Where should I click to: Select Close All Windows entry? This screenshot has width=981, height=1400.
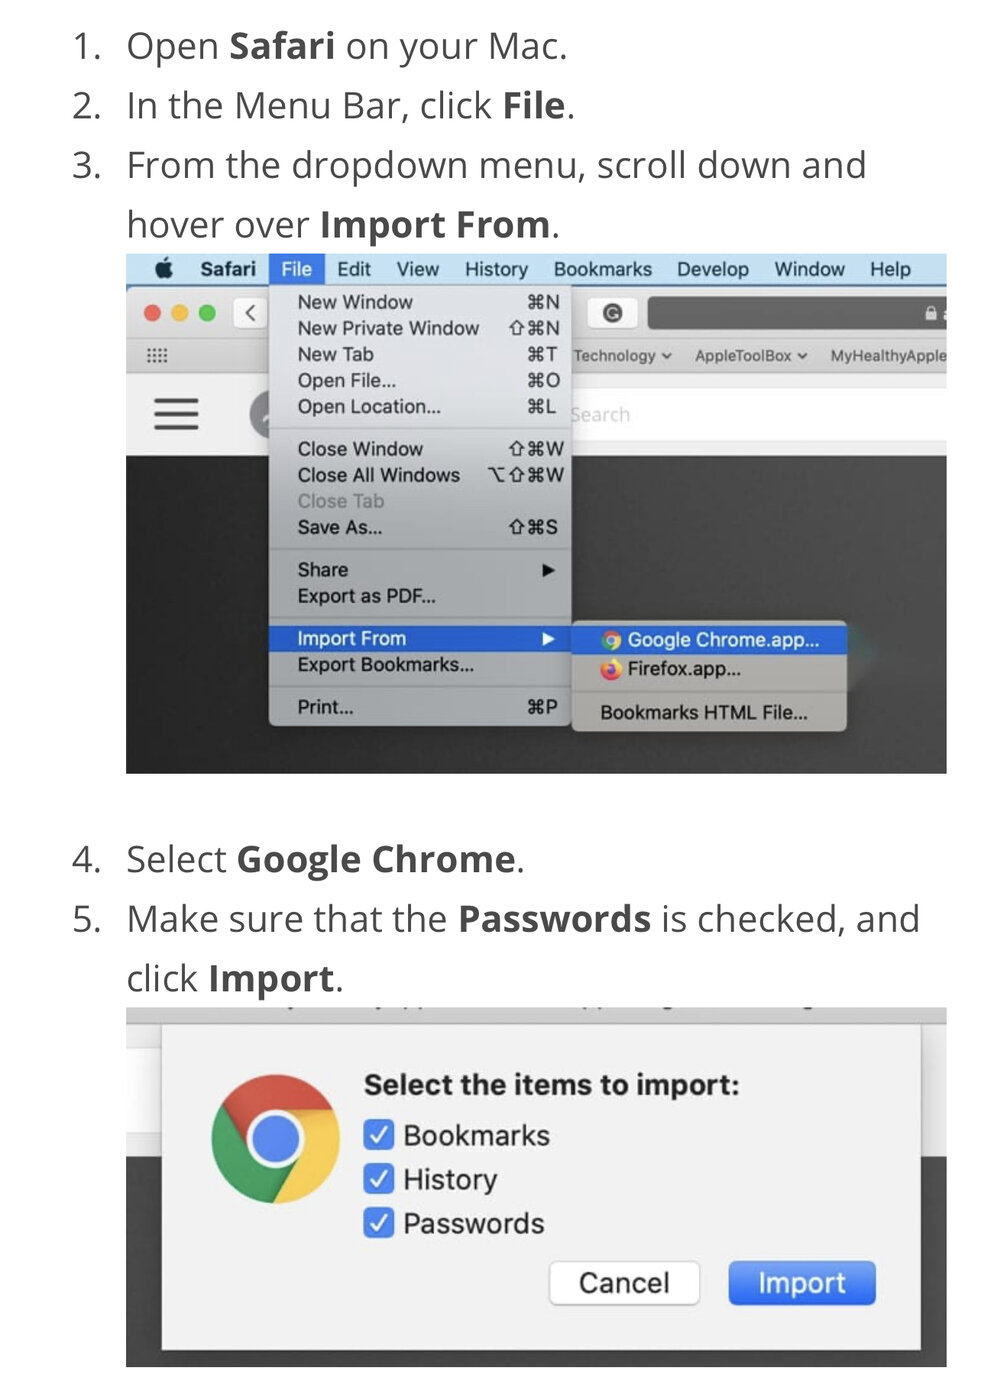pyautogui.click(x=420, y=475)
